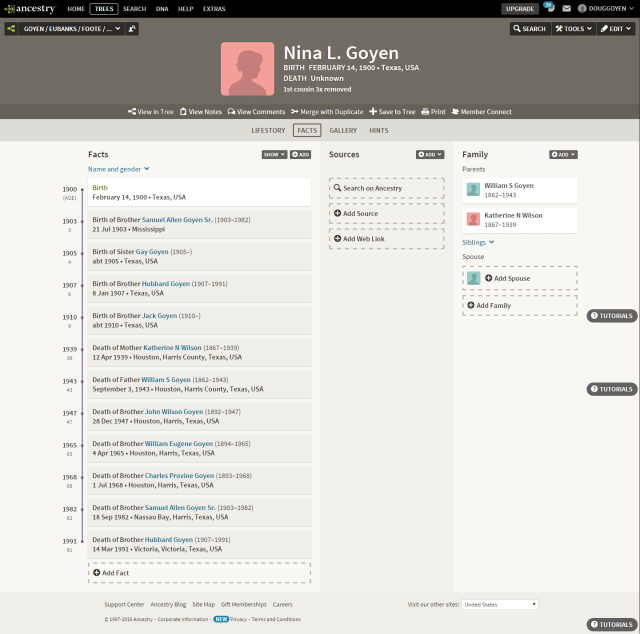This screenshot has width=640, height=634.
Task: Open the notifications bell icon
Action: tap(549, 7)
